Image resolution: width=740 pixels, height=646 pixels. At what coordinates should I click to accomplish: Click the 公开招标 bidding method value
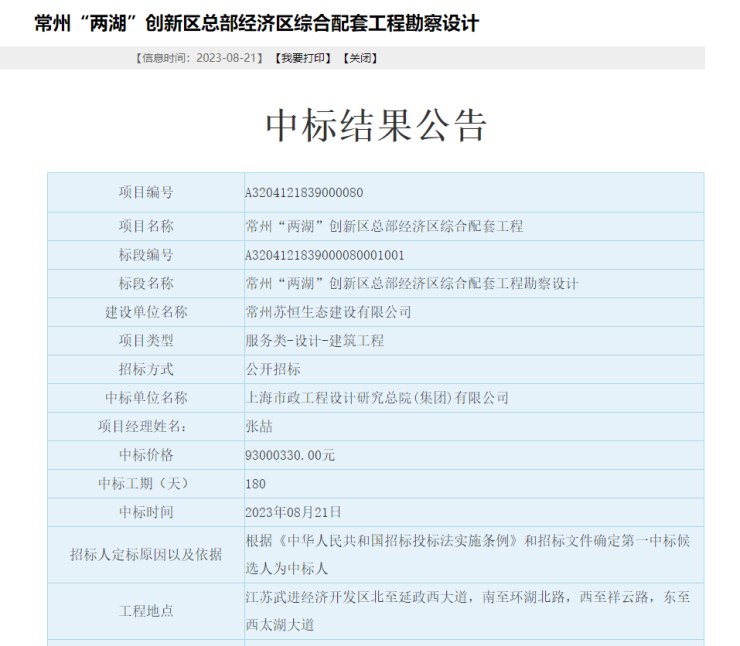tap(273, 369)
